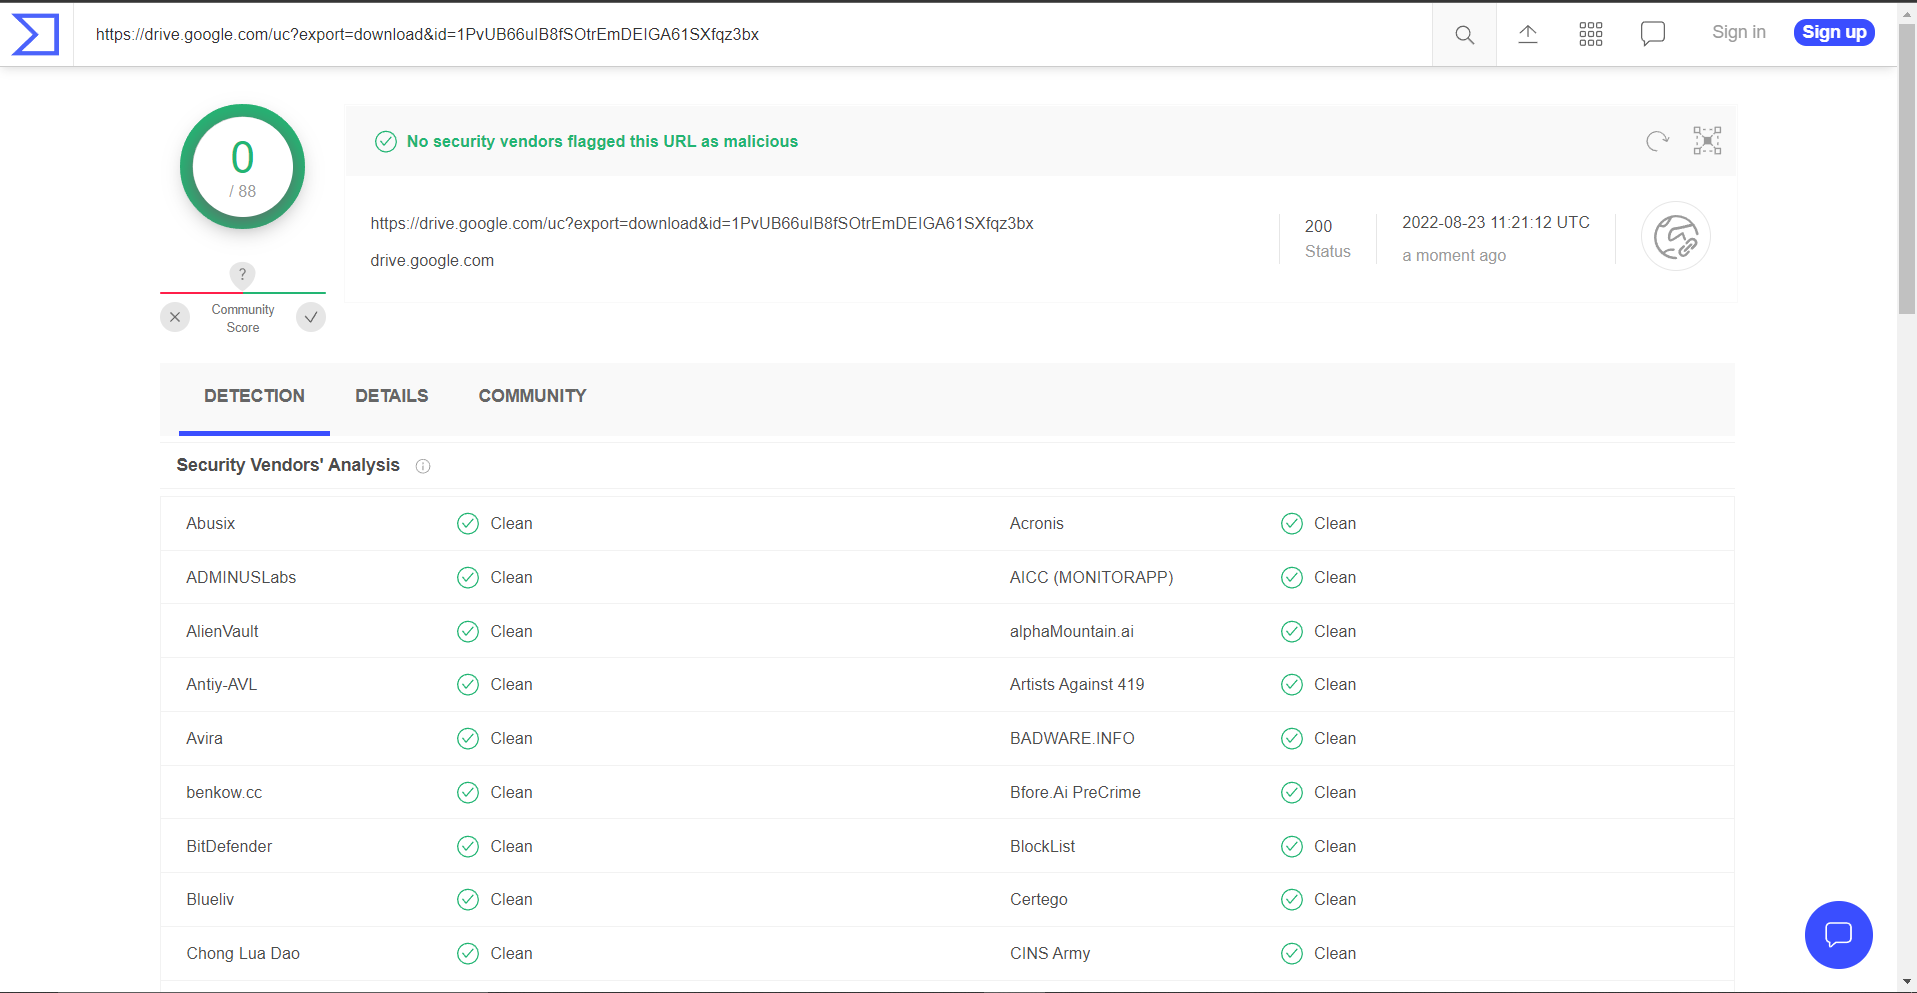Click the Chong Lua Dao vendor name

click(x=243, y=954)
